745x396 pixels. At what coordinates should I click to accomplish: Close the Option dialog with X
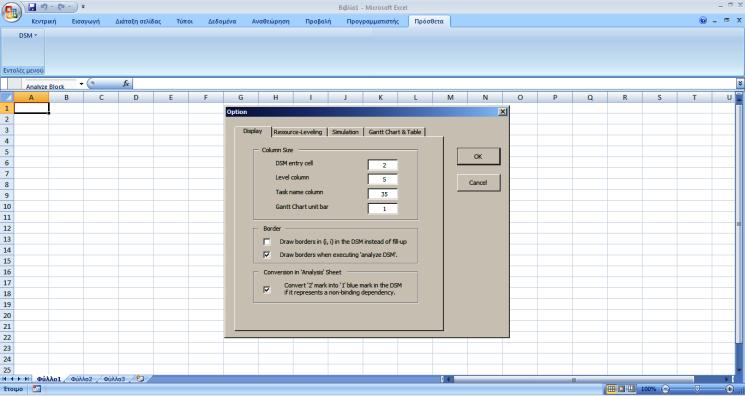pos(503,112)
